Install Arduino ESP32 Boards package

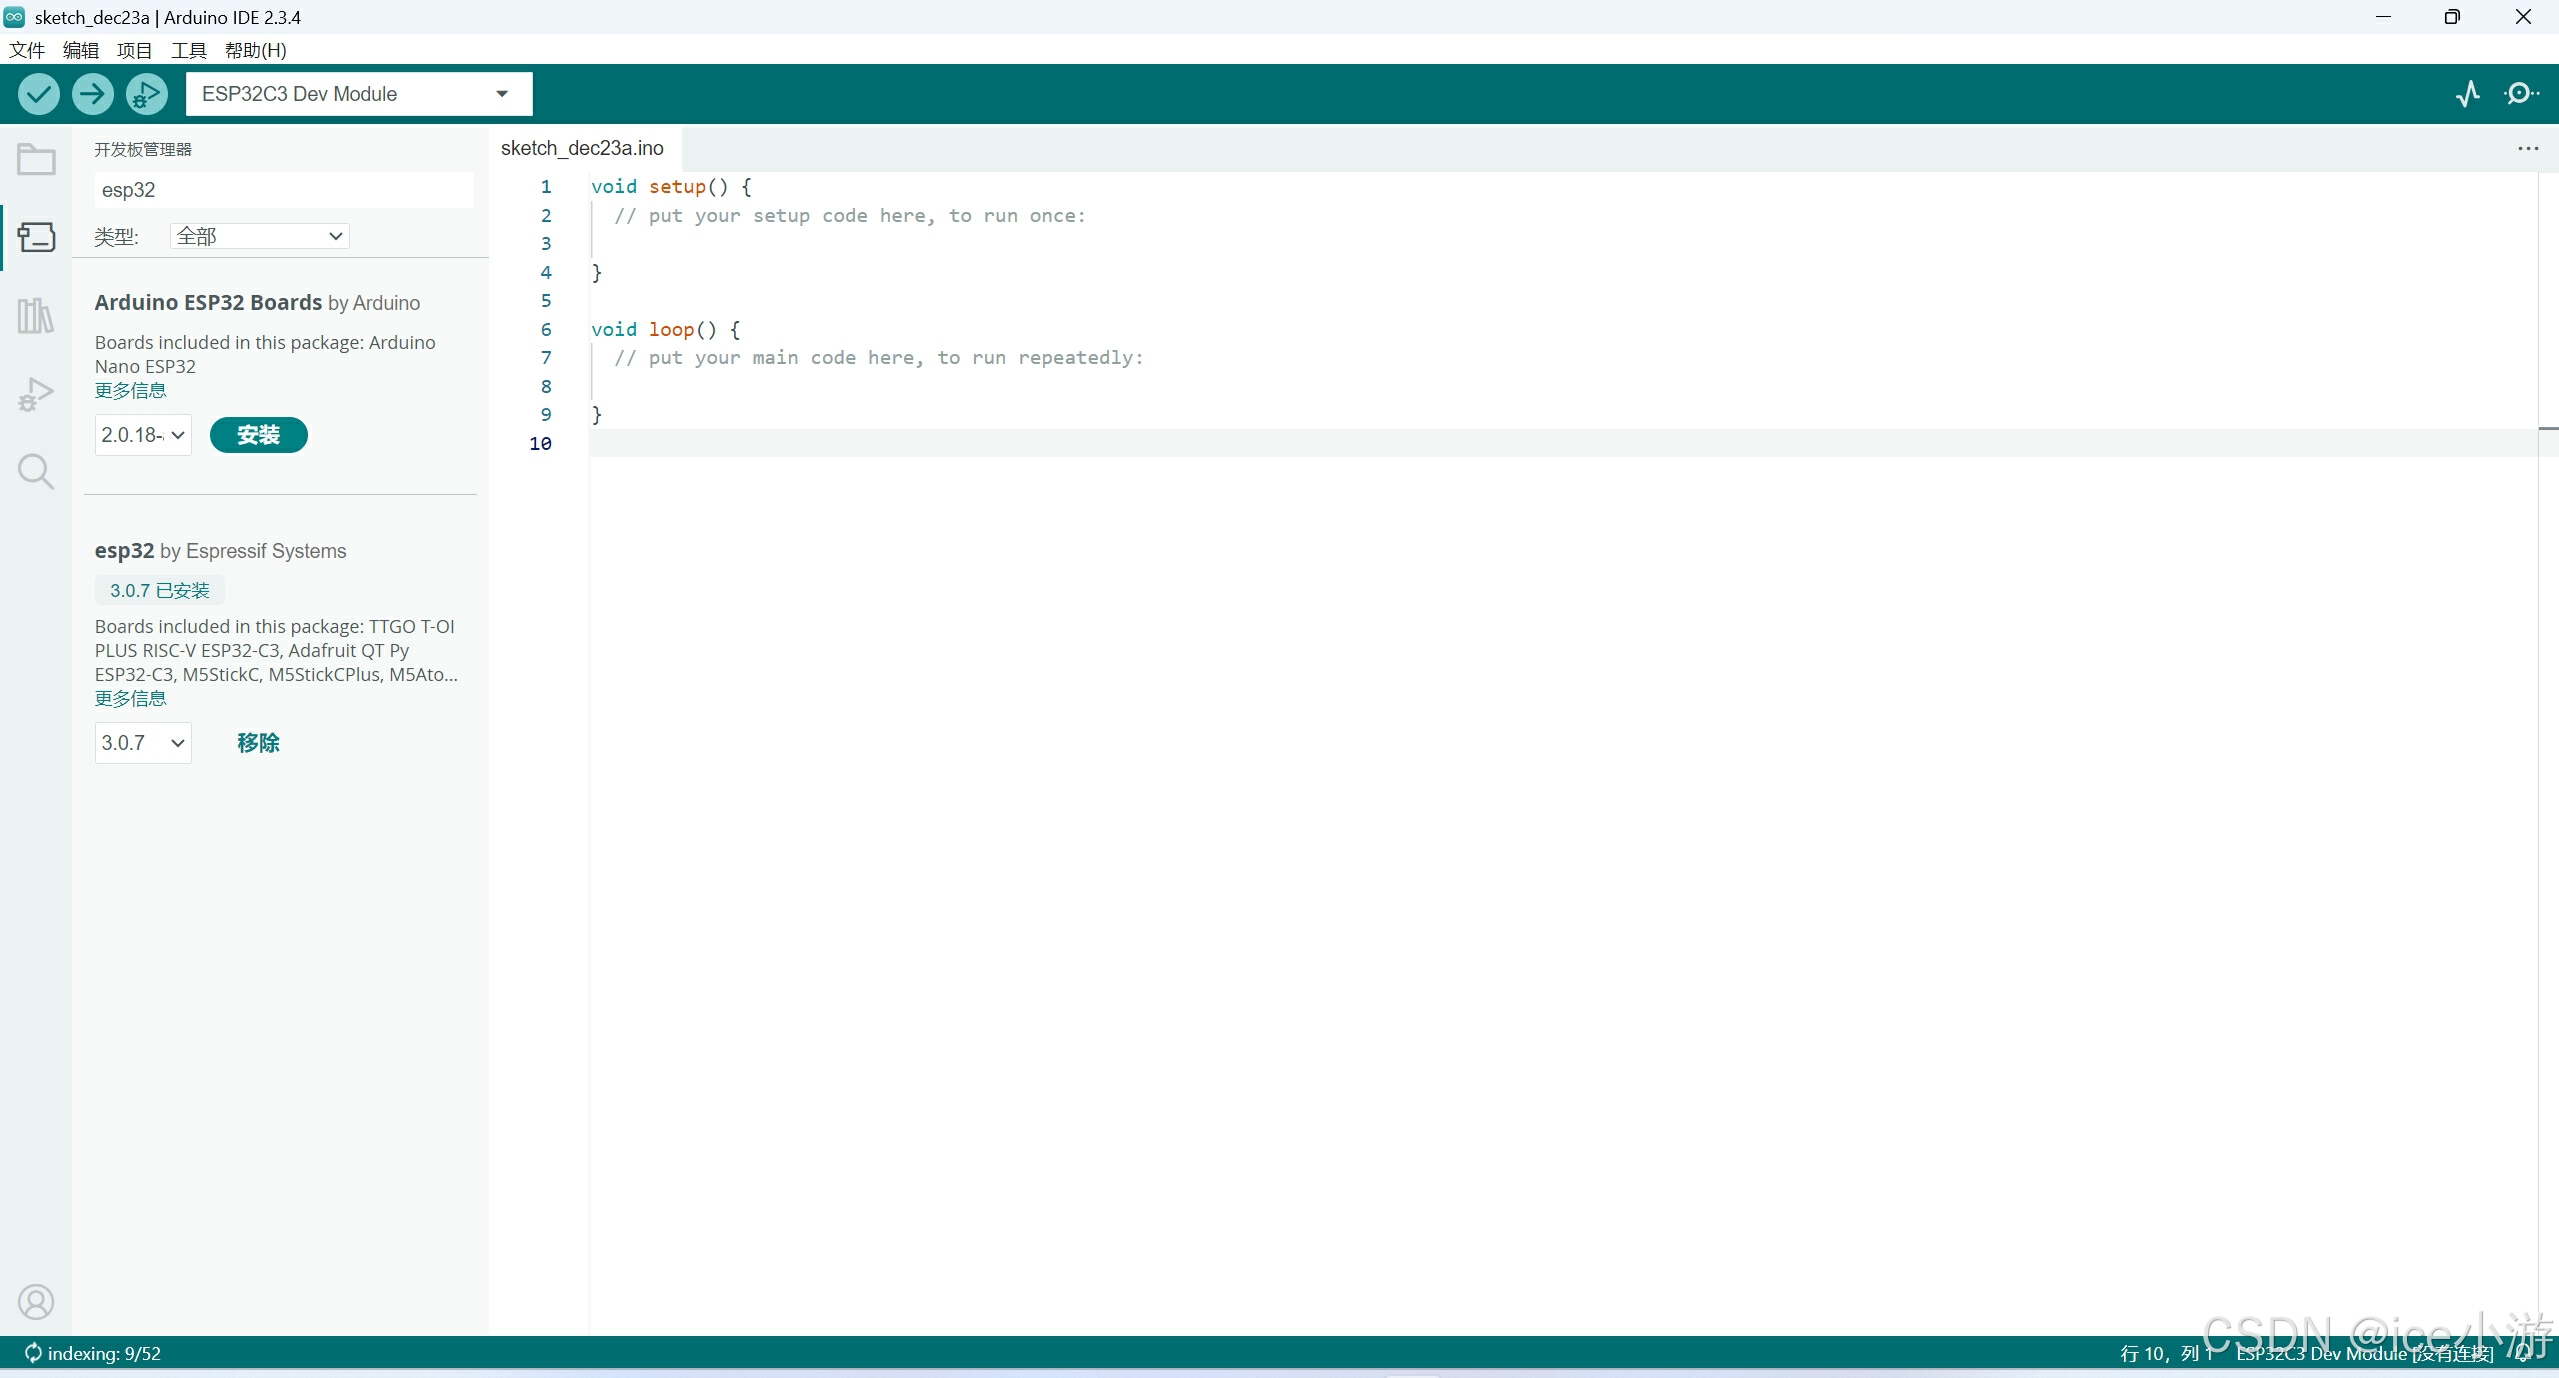pos(258,435)
